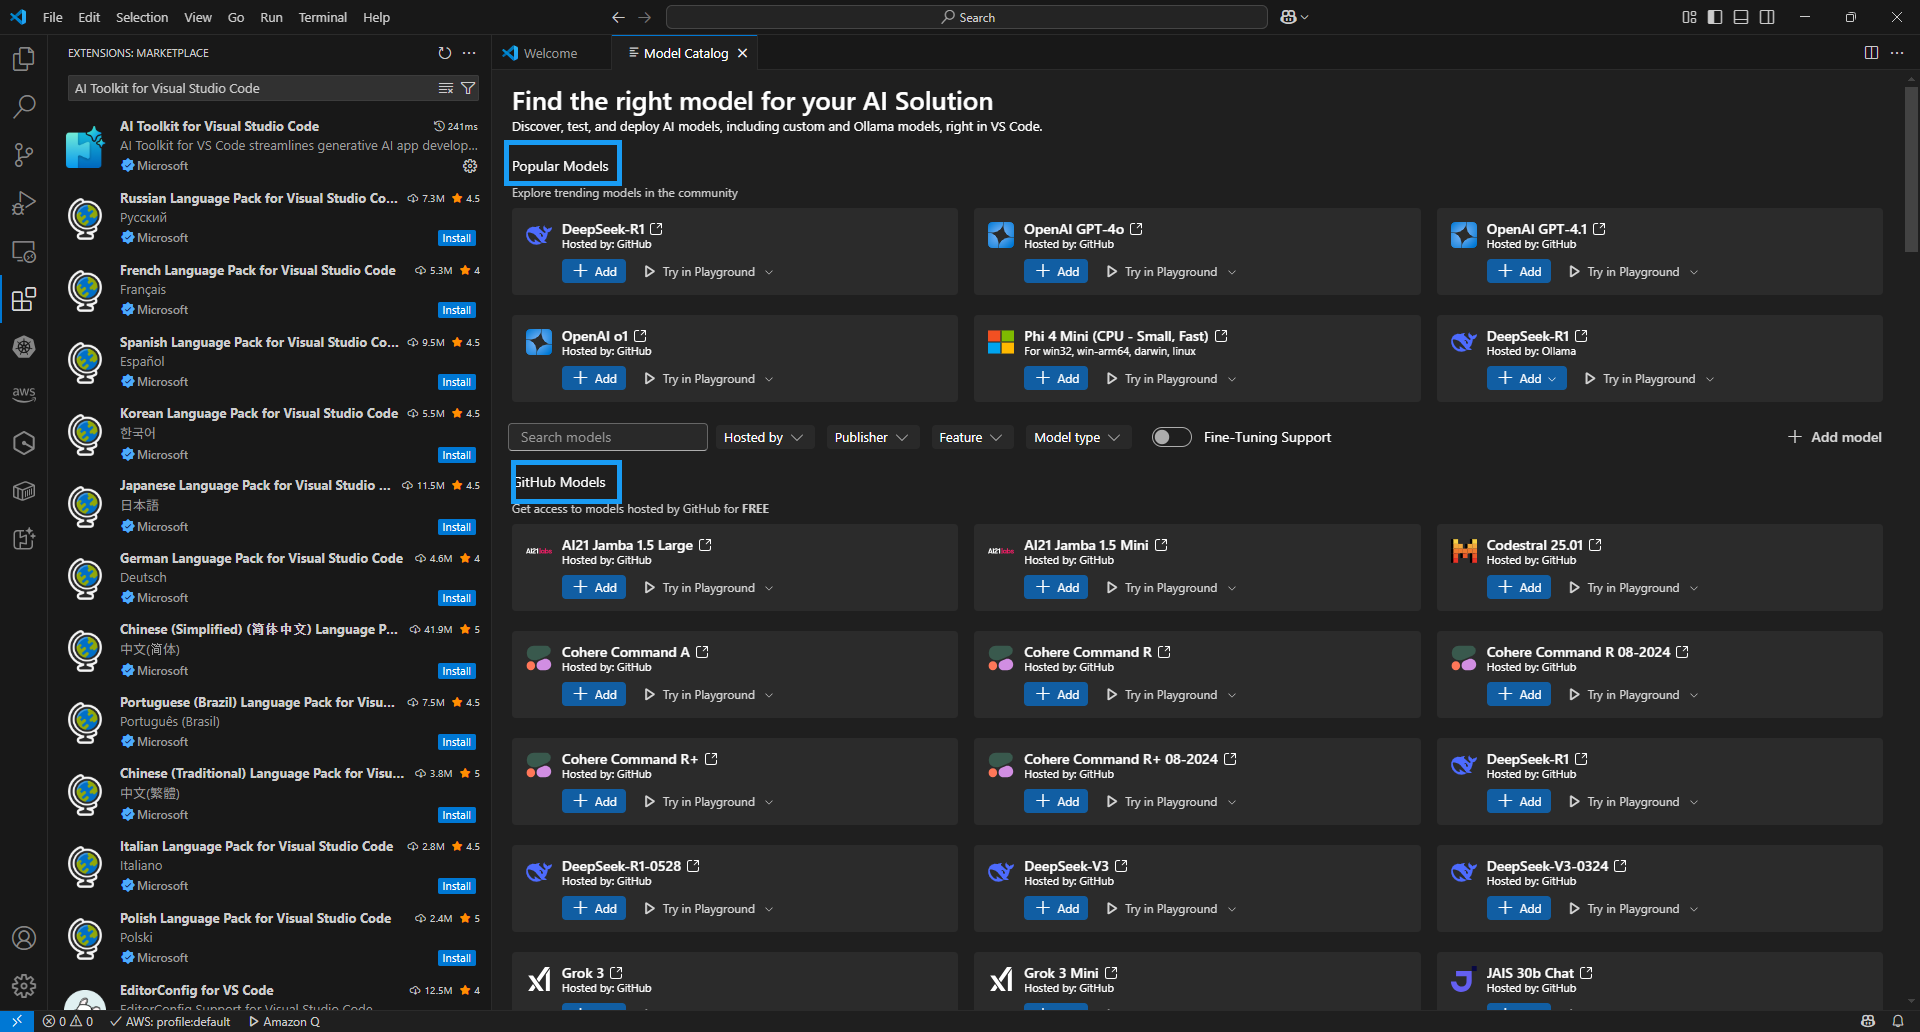This screenshot has height=1032, width=1920.
Task: Toggle the primary side bar layout icon
Action: (x=1715, y=17)
